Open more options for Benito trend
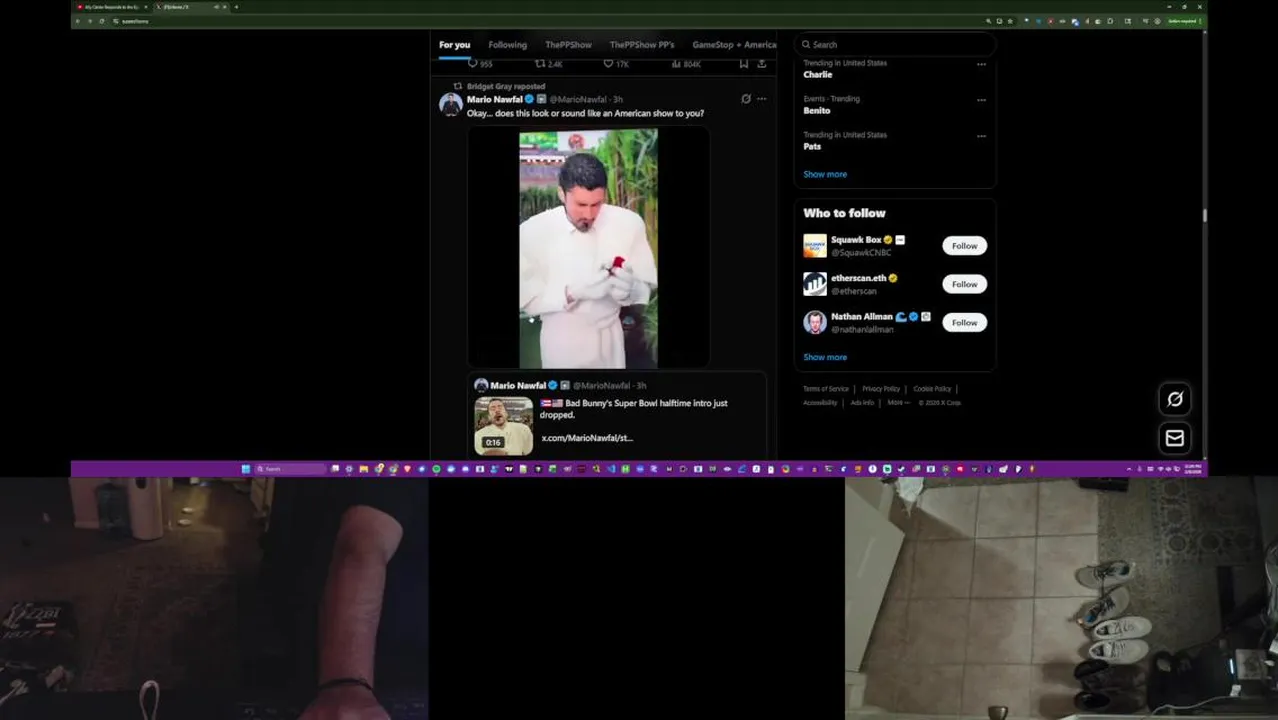The width and height of the screenshot is (1278, 720). click(981, 100)
